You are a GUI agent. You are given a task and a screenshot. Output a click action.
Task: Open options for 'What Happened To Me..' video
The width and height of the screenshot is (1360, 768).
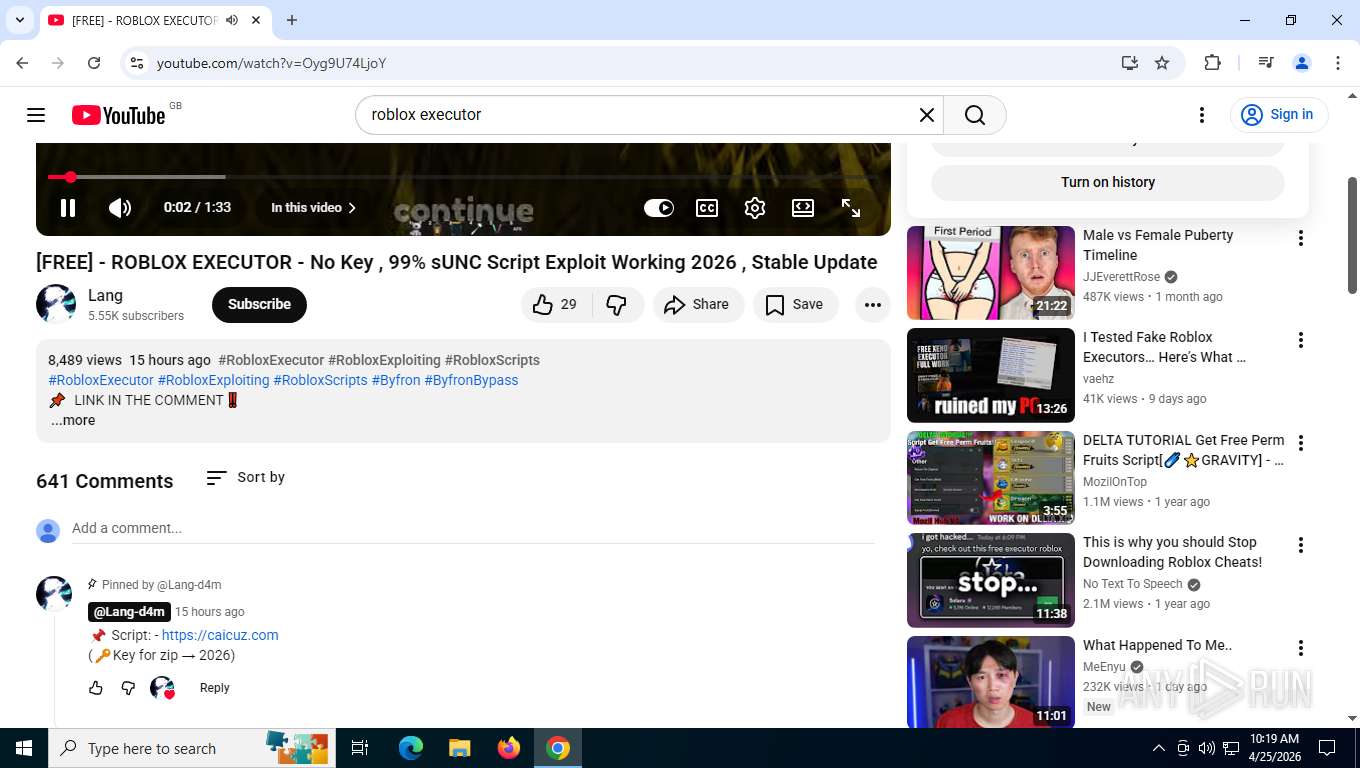(x=1301, y=648)
